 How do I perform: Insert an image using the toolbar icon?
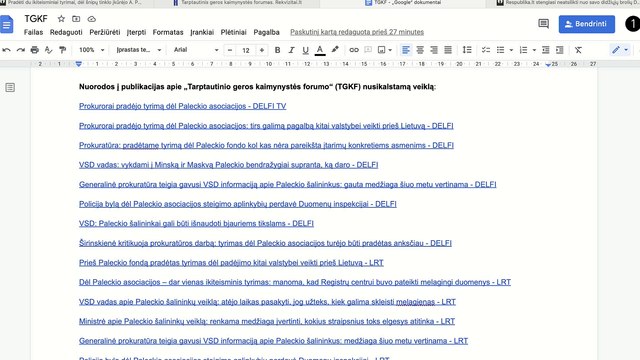[x=382, y=50]
